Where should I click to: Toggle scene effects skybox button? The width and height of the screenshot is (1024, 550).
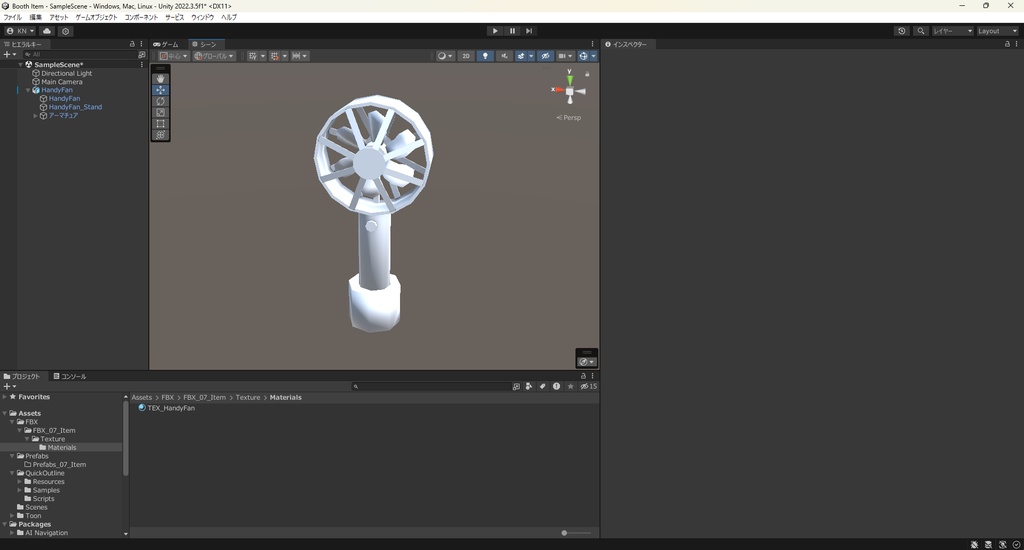tap(520, 56)
